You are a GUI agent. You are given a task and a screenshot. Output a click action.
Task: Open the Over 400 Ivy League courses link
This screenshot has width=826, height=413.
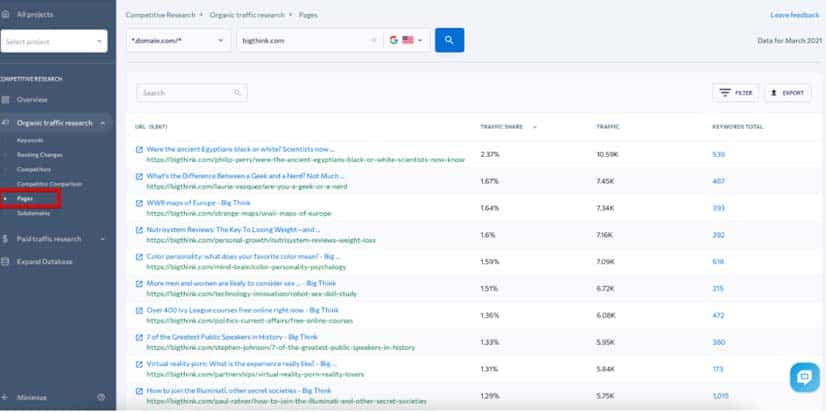point(243,311)
